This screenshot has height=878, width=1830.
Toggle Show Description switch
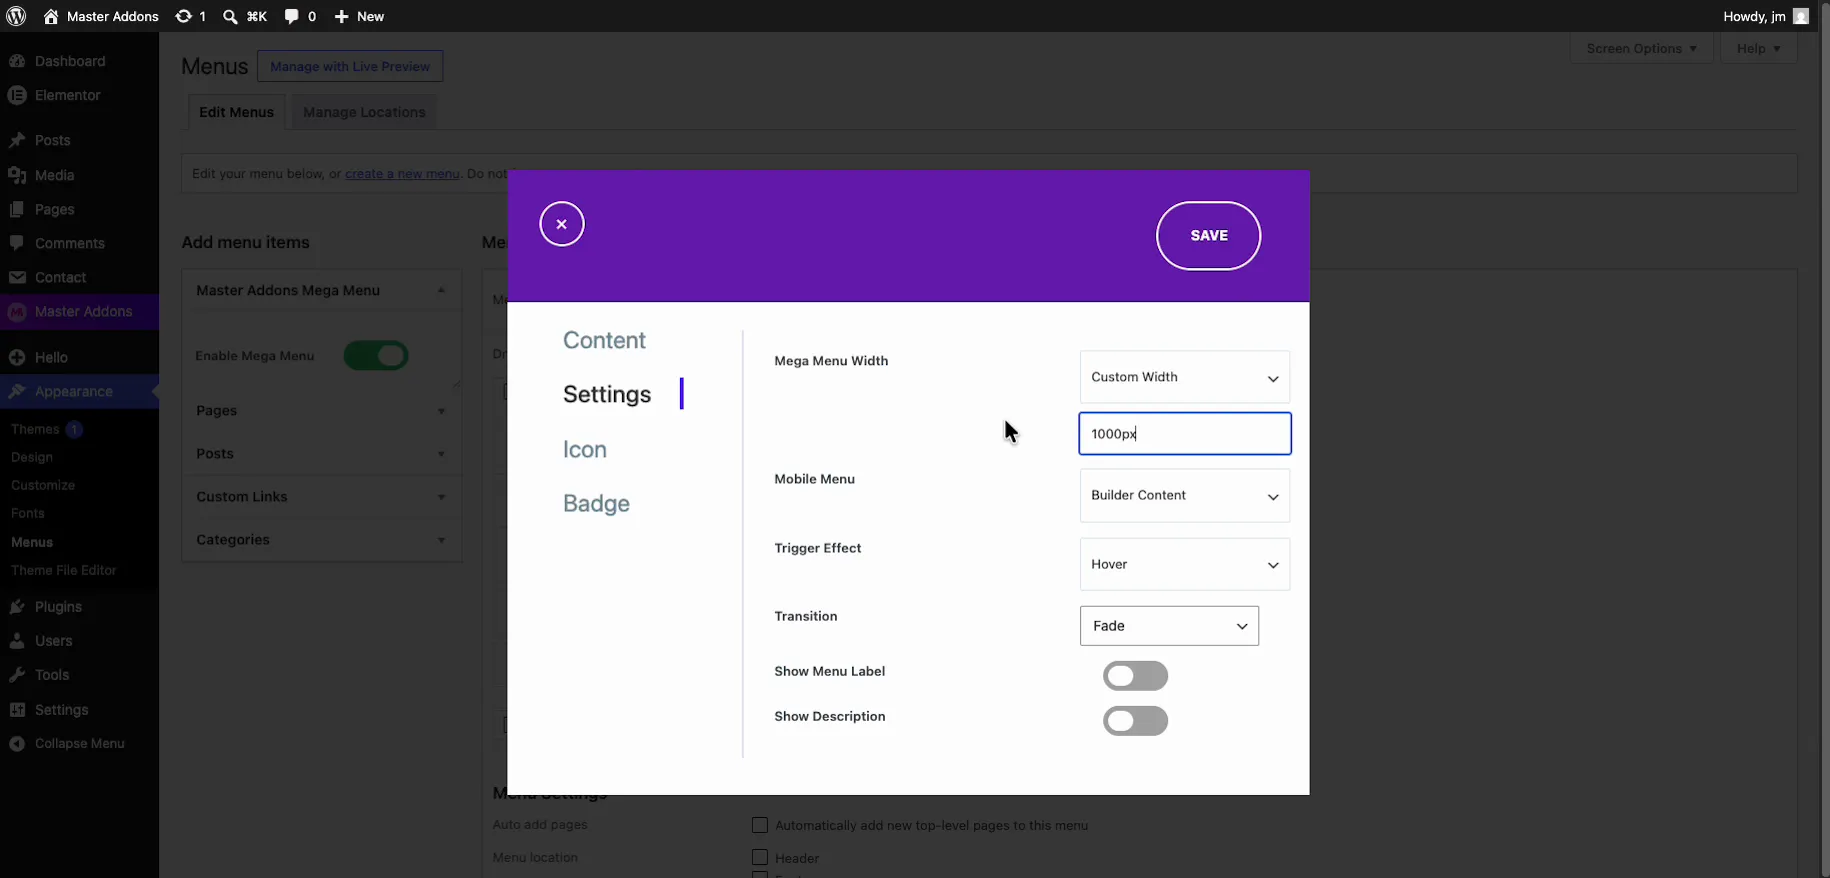pyautogui.click(x=1135, y=721)
